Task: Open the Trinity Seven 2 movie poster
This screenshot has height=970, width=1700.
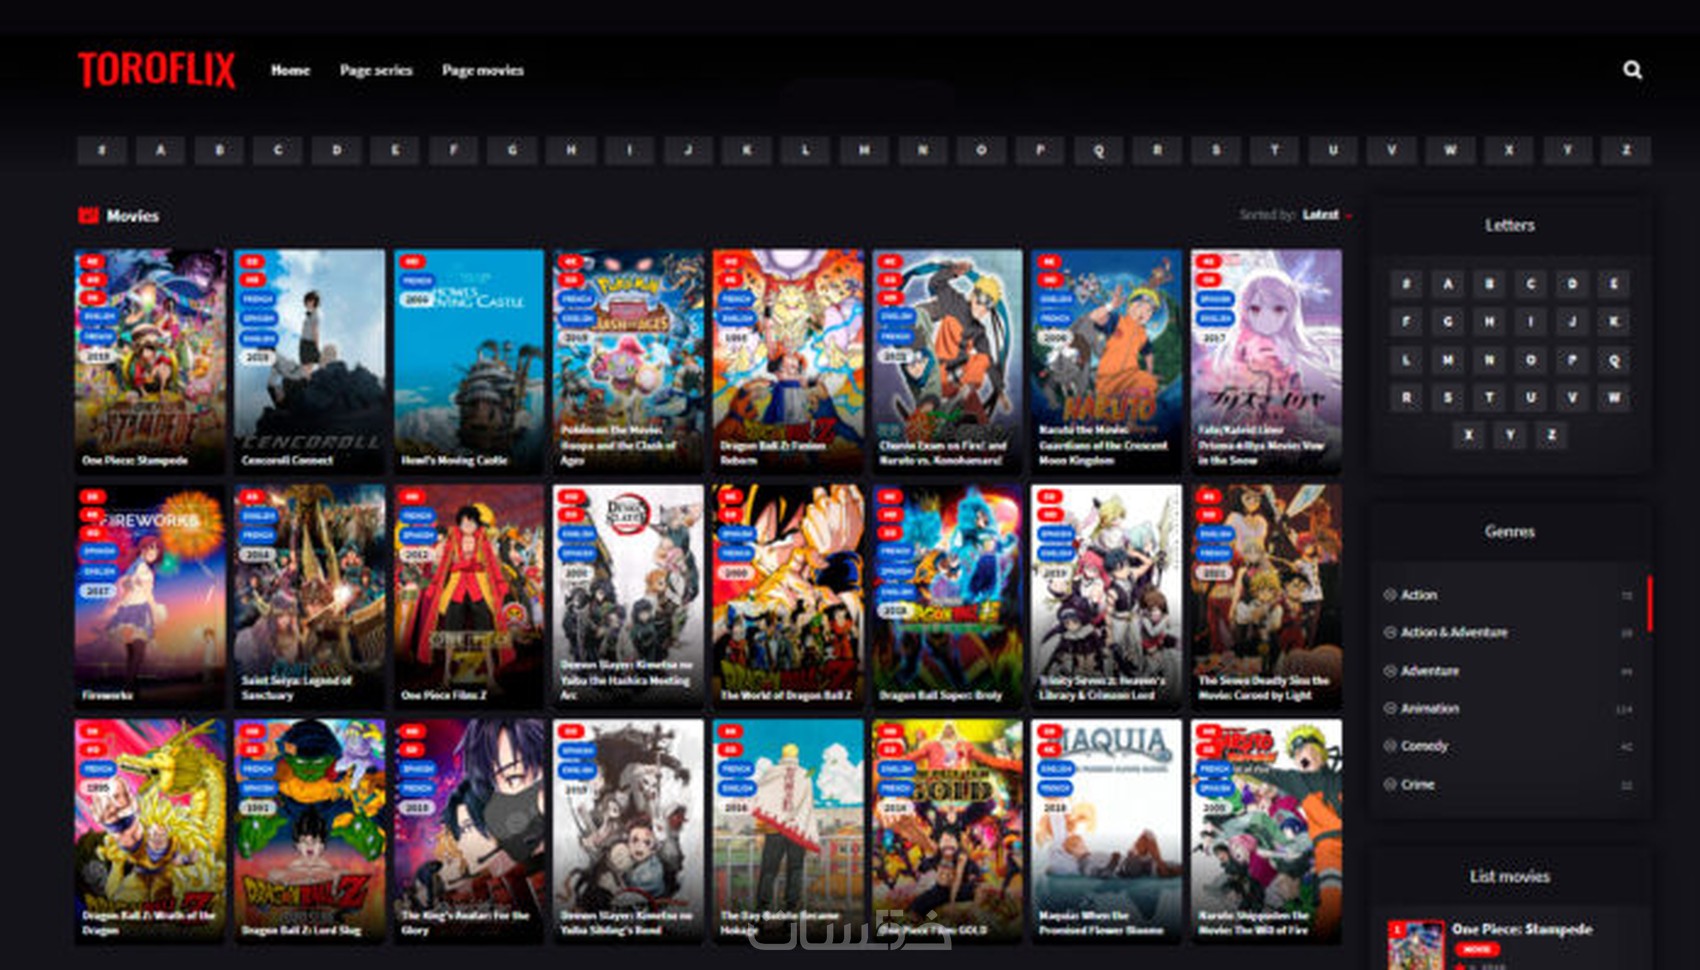Action: coord(1107,597)
